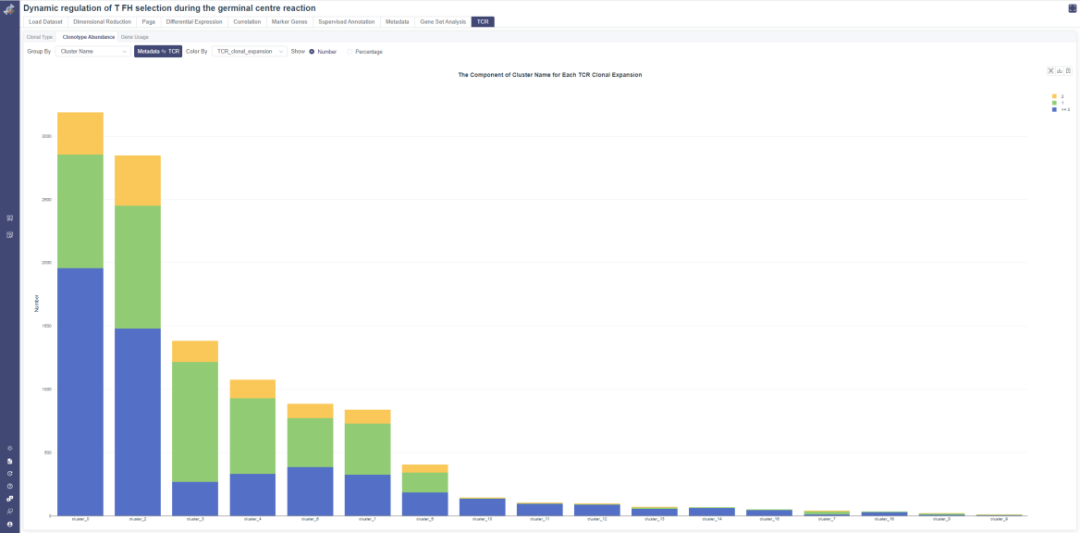1080x533 pixels.
Task: Open the user account icon at the sidebar bottom
Action: (x=10, y=524)
